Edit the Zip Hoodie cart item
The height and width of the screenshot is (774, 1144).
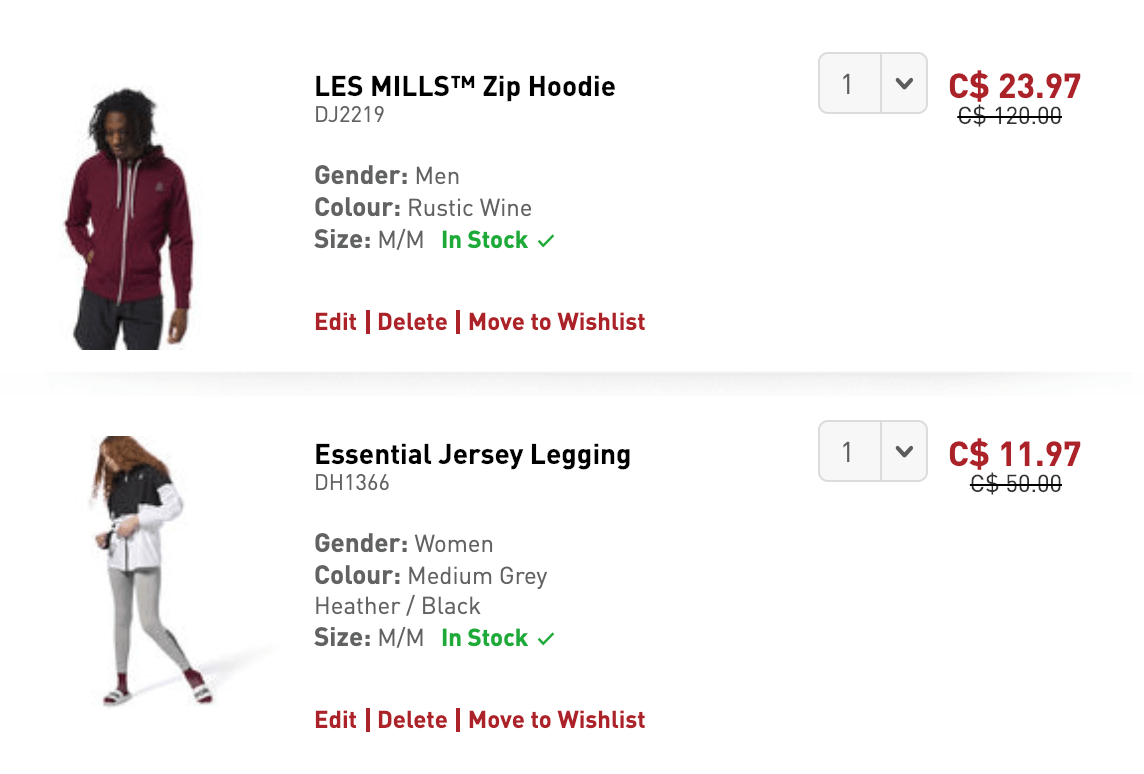[x=336, y=322]
